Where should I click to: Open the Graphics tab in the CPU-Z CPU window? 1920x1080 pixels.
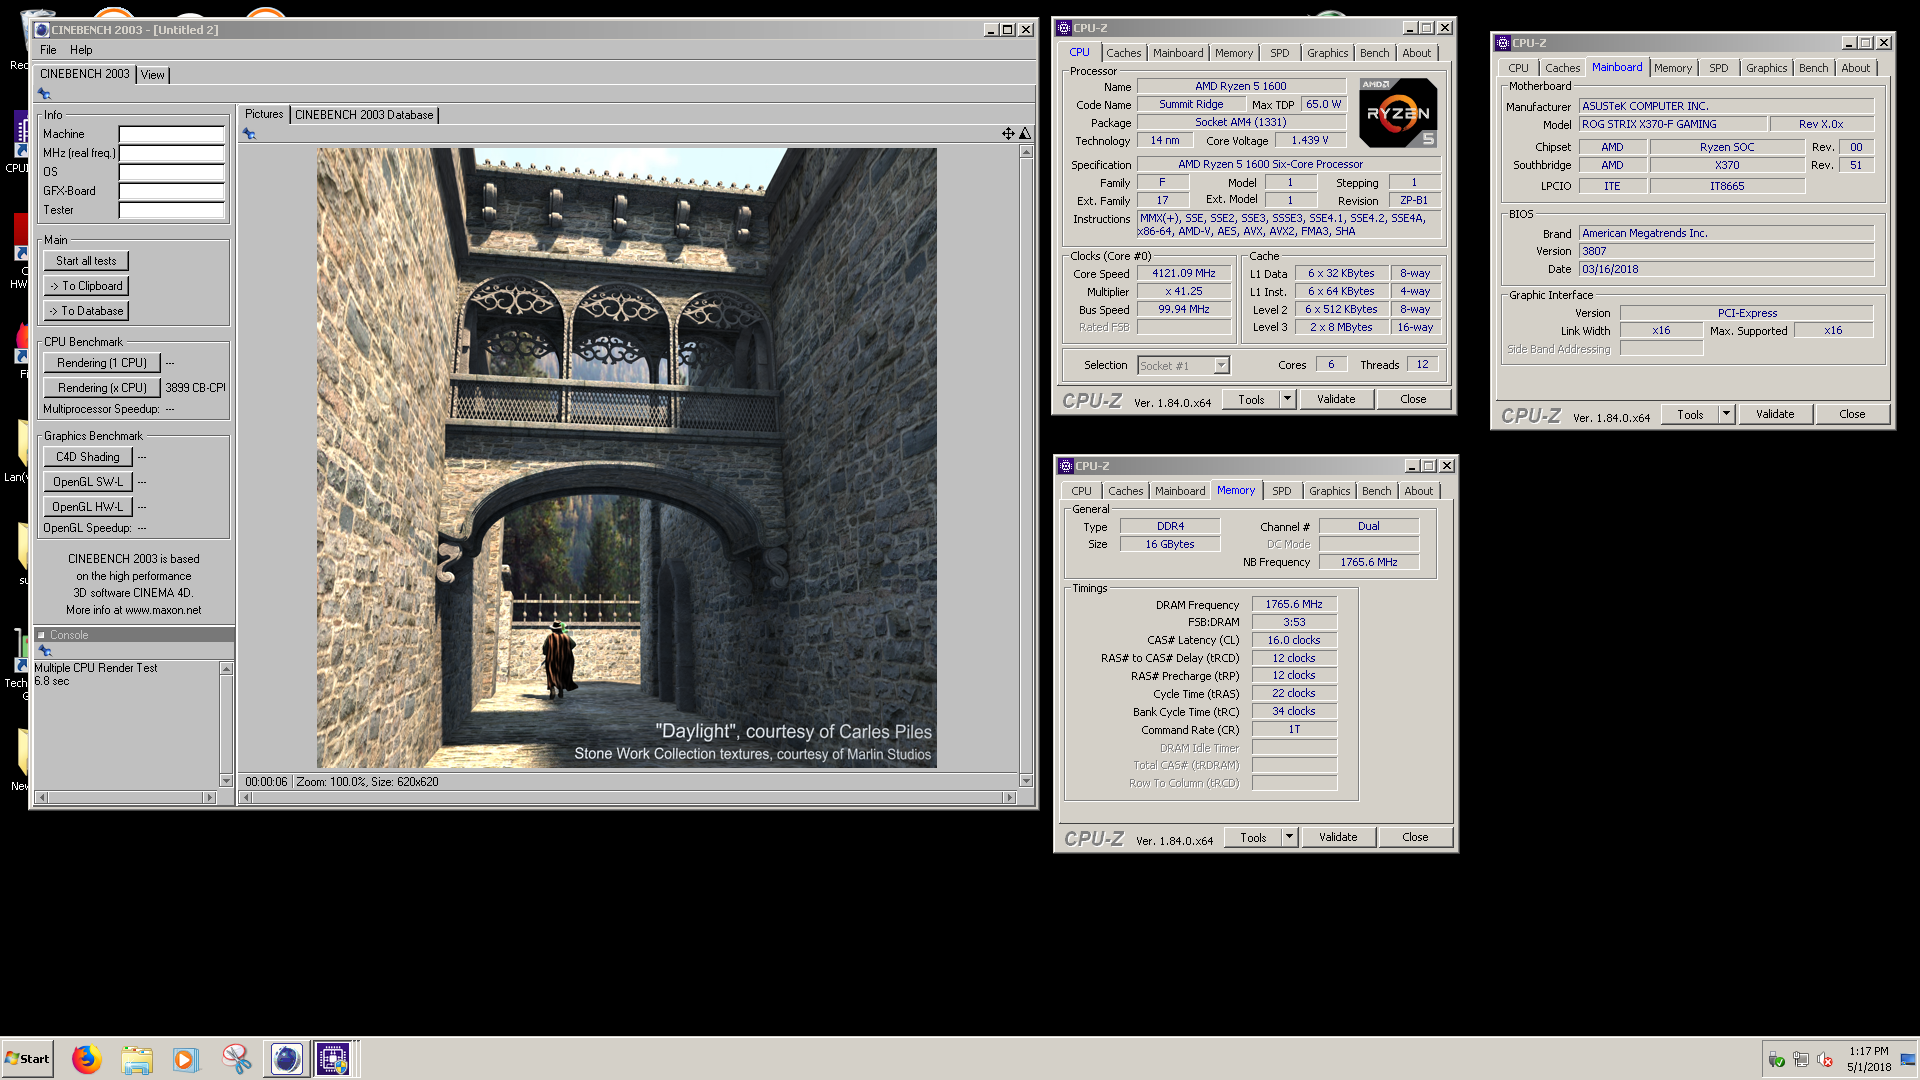[x=1327, y=53]
